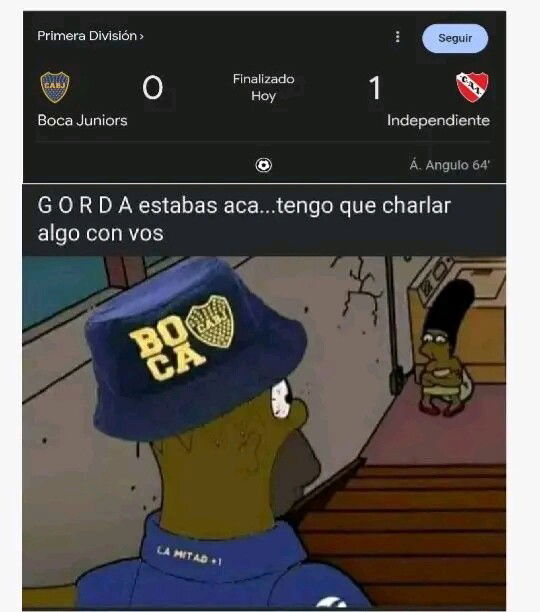Open the Primera División league link

point(87,36)
